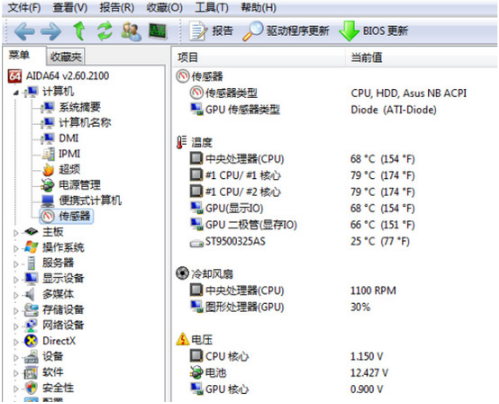Image resolution: width=499 pixels, height=404 pixels.
Task: Open the 帮助(H) menu
Action: pyautogui.click(x=259, y=7)
